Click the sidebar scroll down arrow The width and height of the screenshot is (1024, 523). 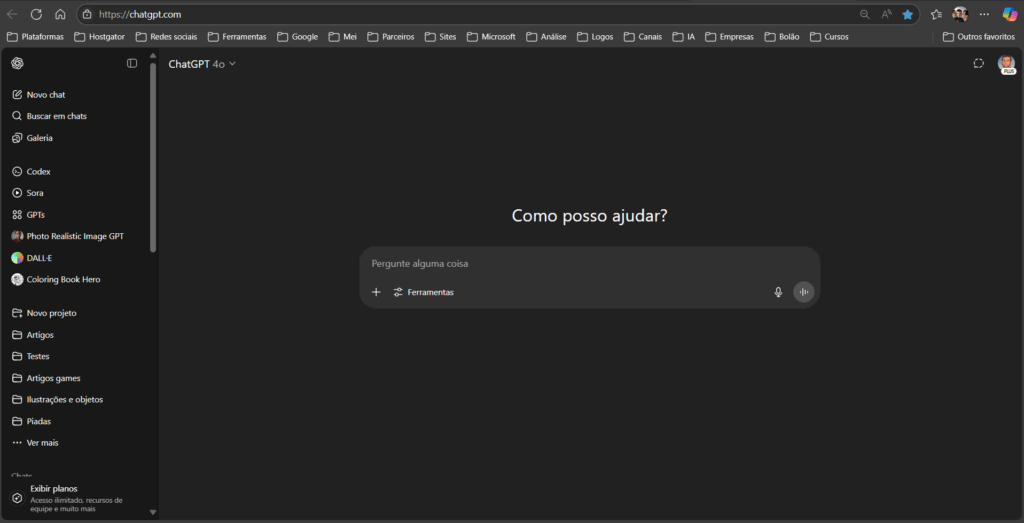coord(153,513)
